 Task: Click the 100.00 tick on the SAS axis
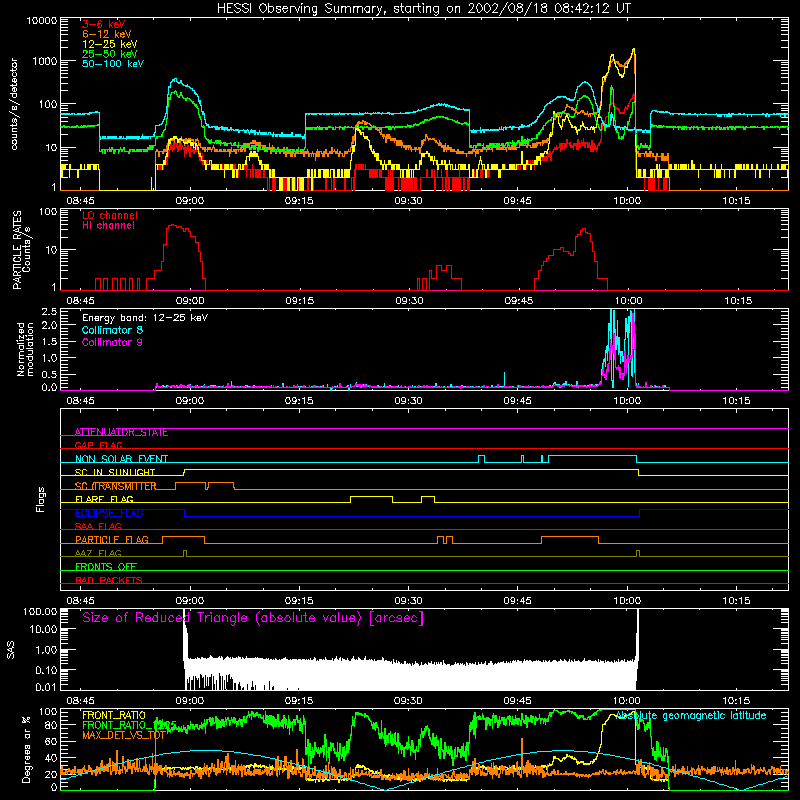[40, 611]
